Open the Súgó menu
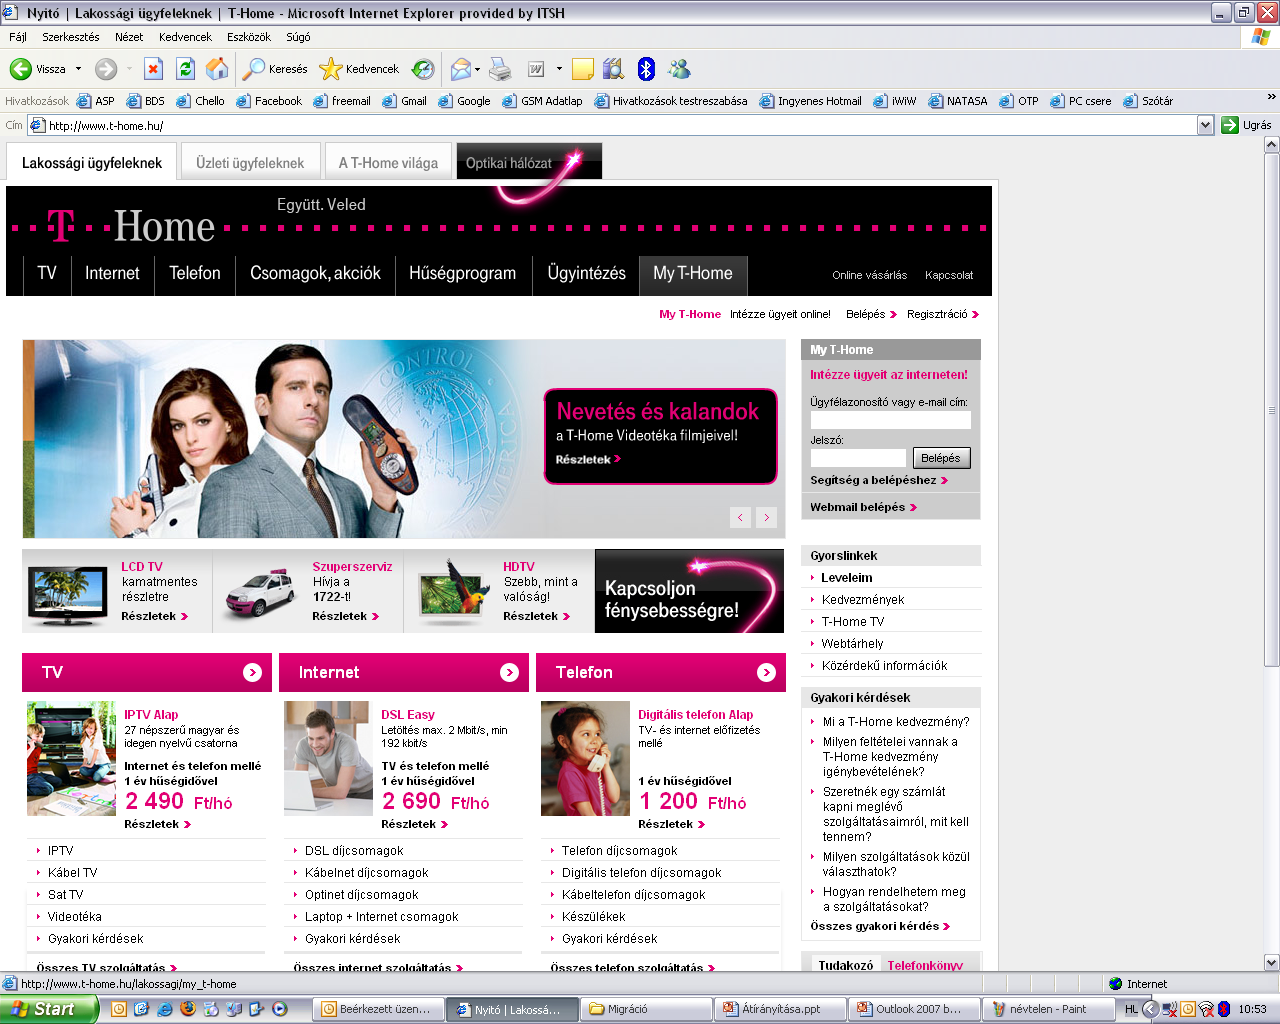The image size is (1280, 1024). tap(298, 37)
